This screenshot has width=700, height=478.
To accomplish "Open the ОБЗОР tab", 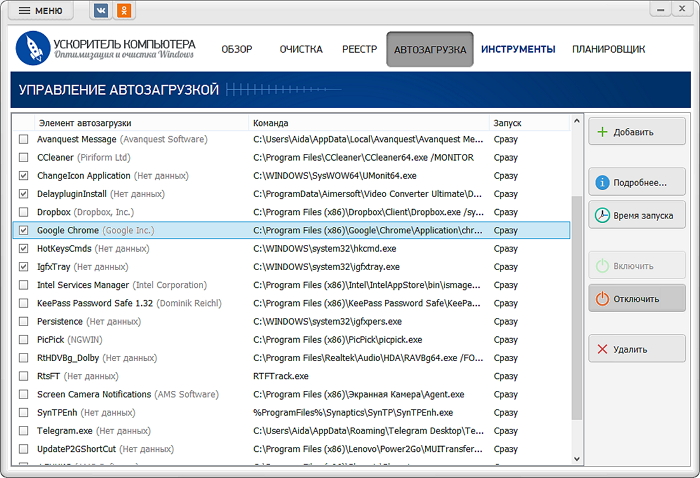I will click(237, 49).
